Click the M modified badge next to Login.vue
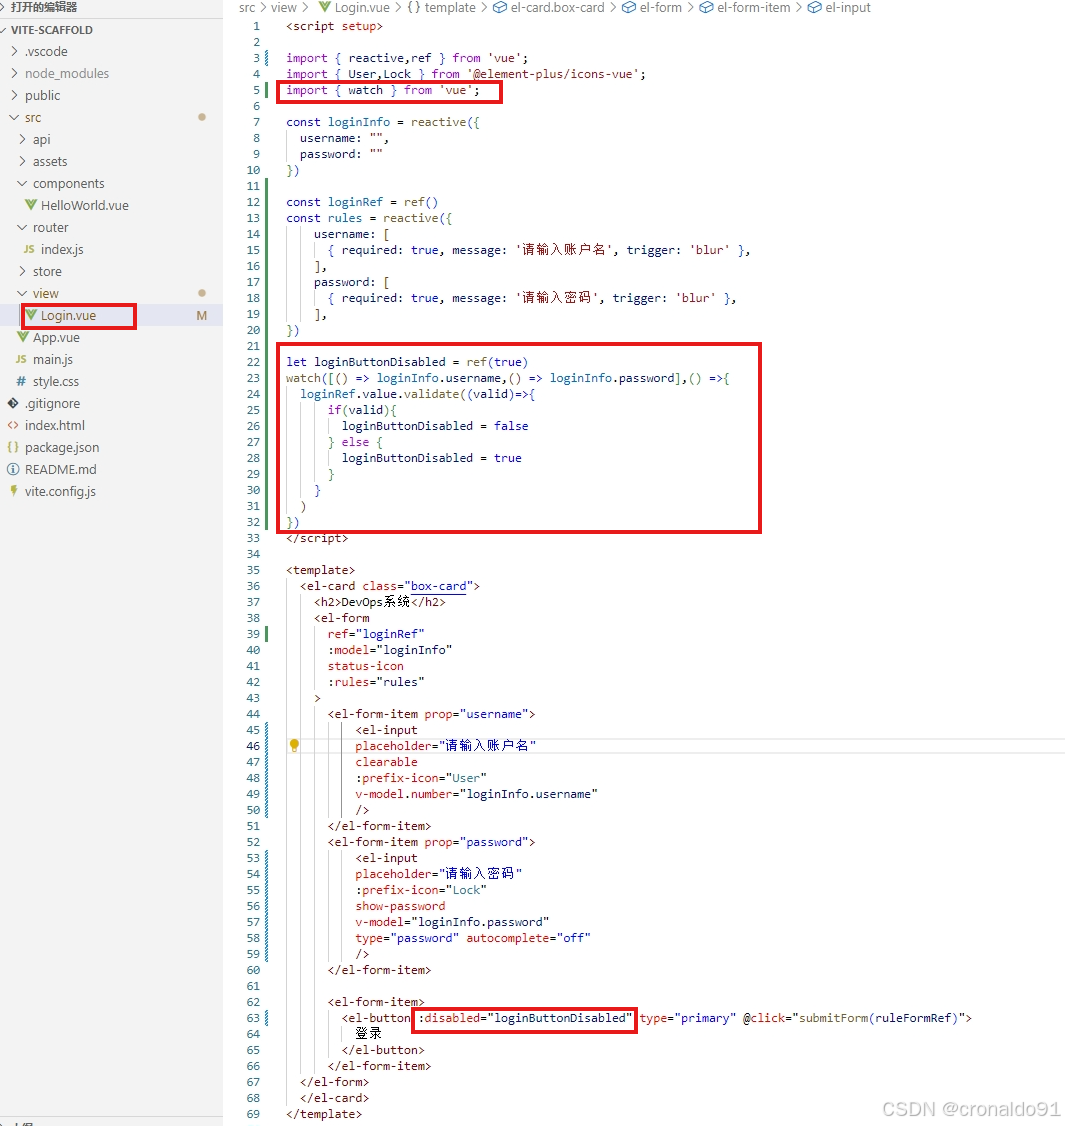Screen dimensions: 1065x1126 (202, 315)
